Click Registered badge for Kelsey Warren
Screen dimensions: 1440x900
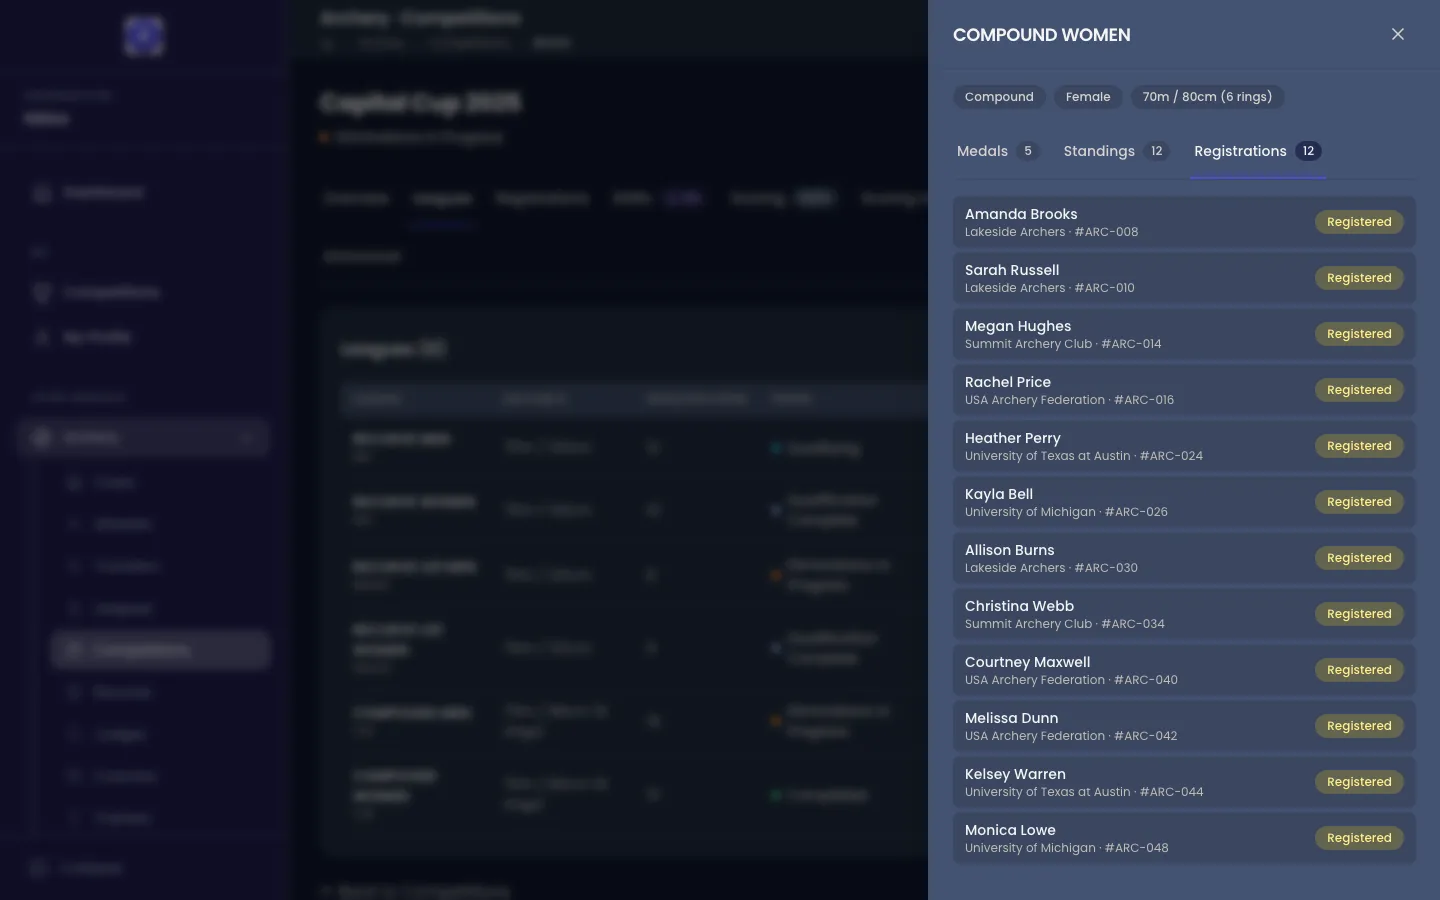[x=1359, y=782]
